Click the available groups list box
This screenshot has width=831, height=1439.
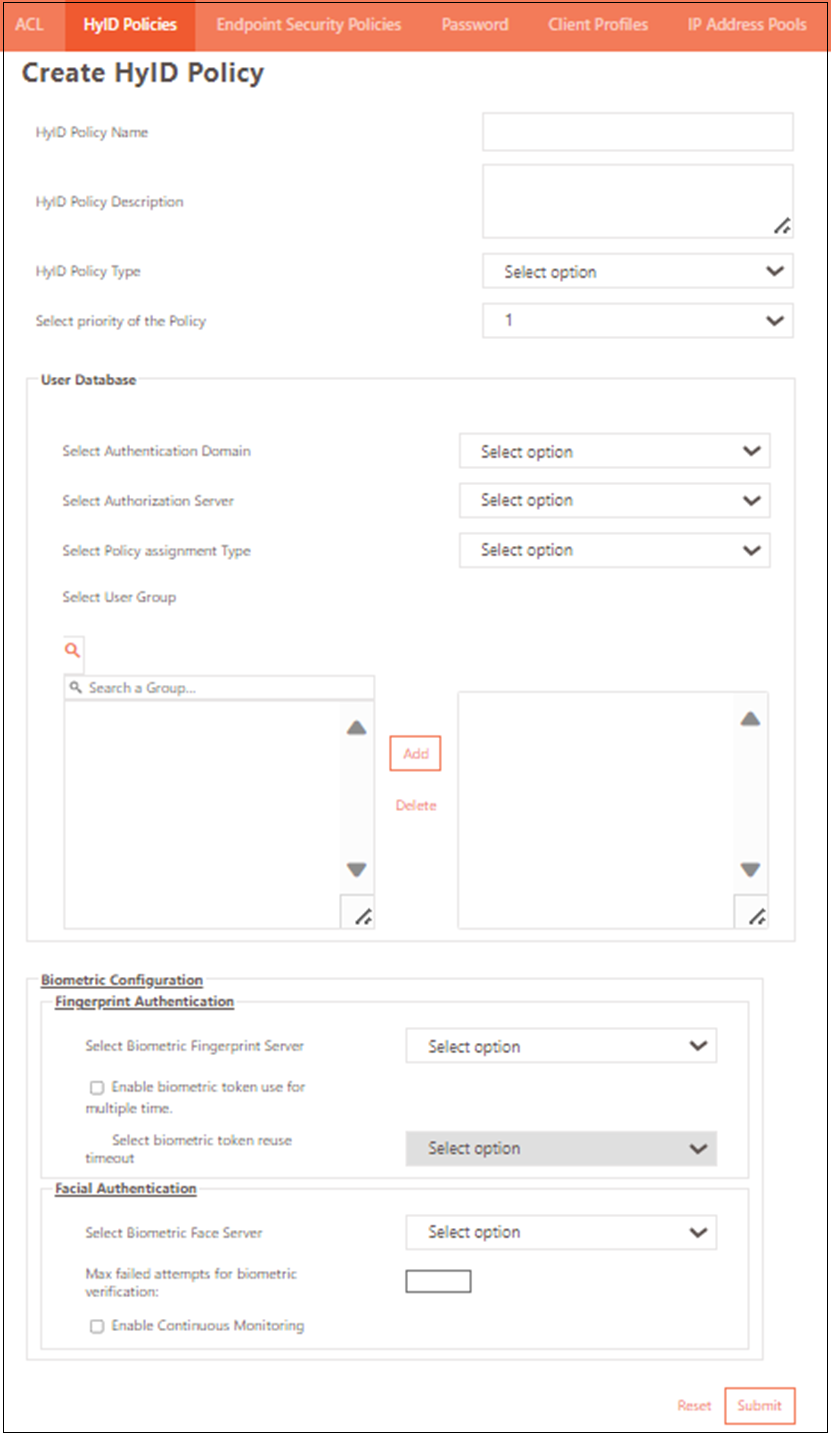pyautogui.click(x=219, y=815)
